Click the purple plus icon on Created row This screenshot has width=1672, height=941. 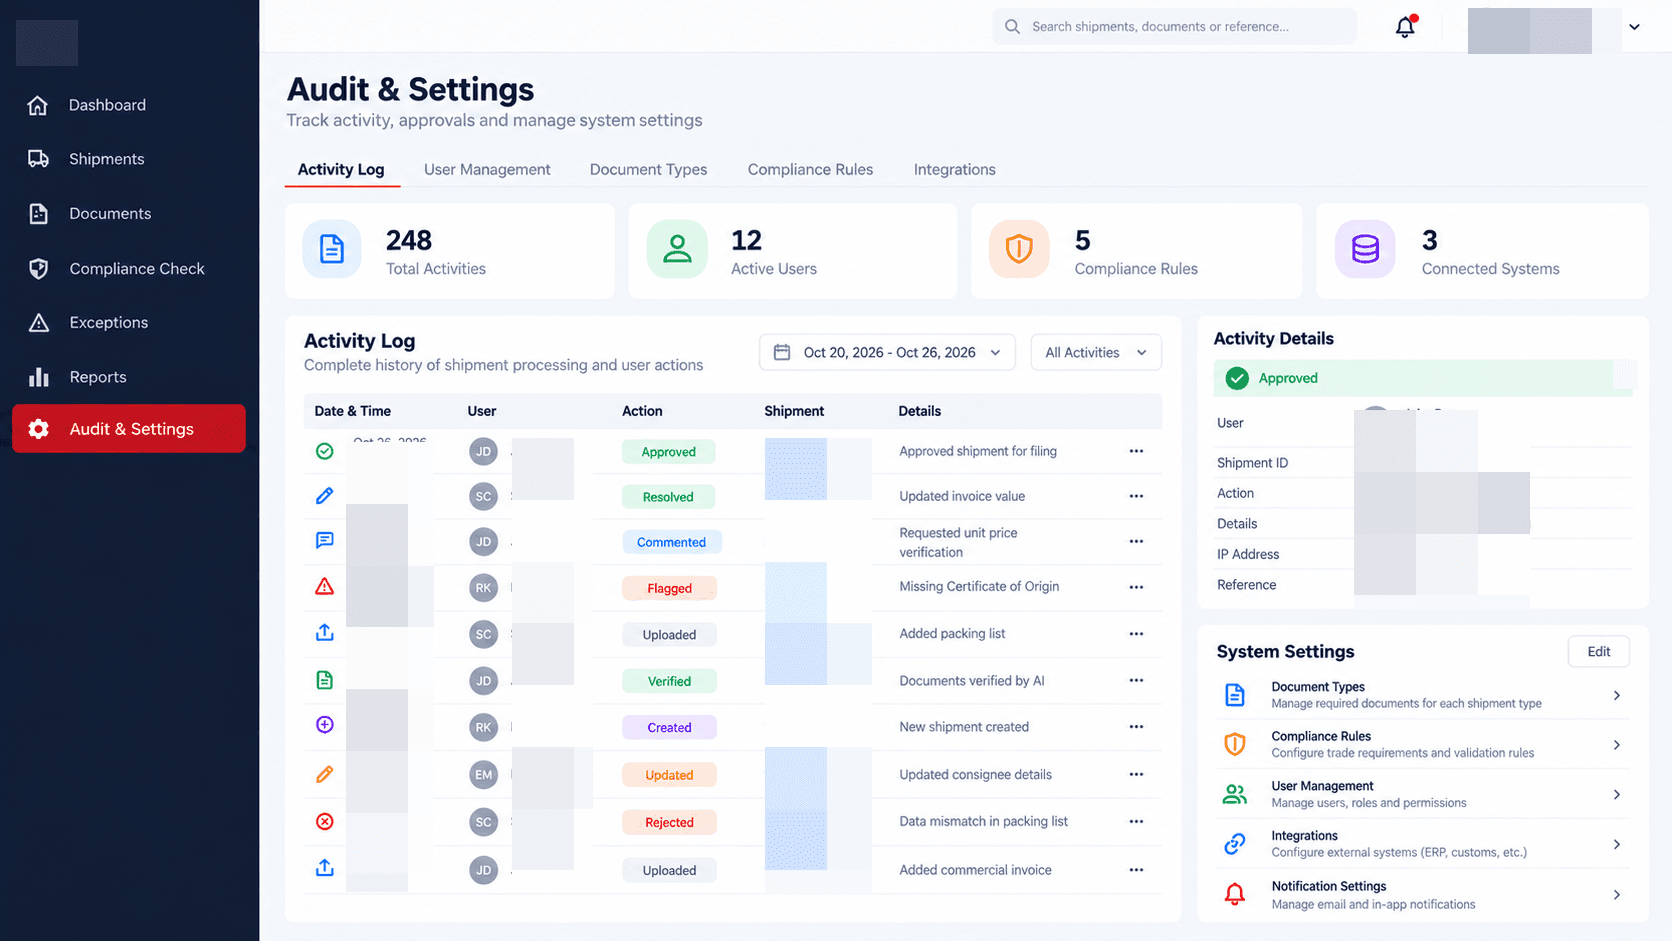coord(324,725)
